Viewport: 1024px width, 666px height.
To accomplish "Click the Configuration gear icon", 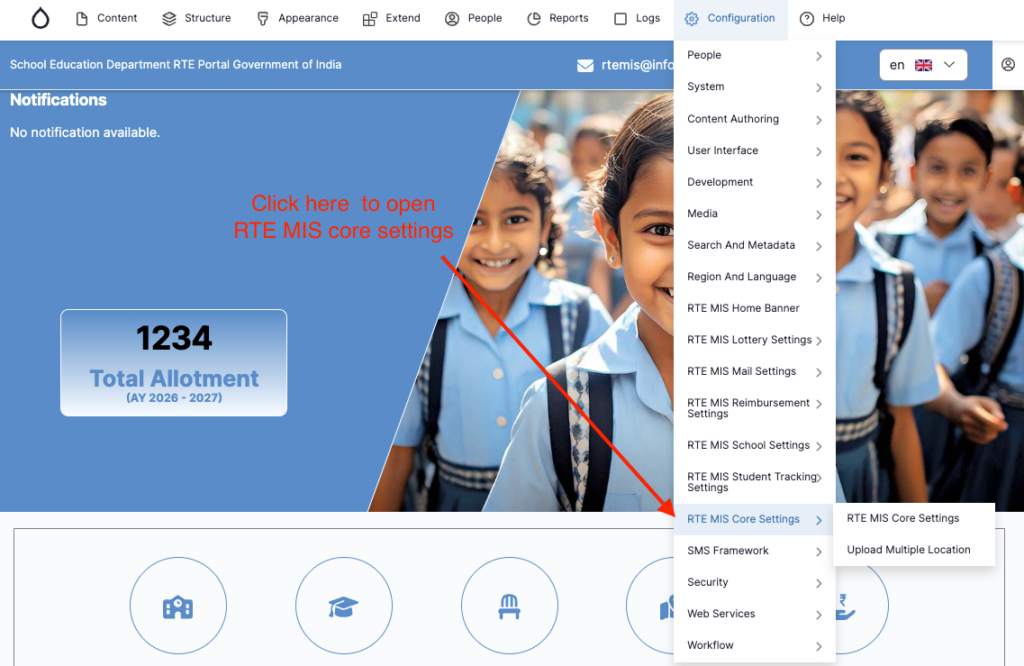I will [x=692, y=18].
